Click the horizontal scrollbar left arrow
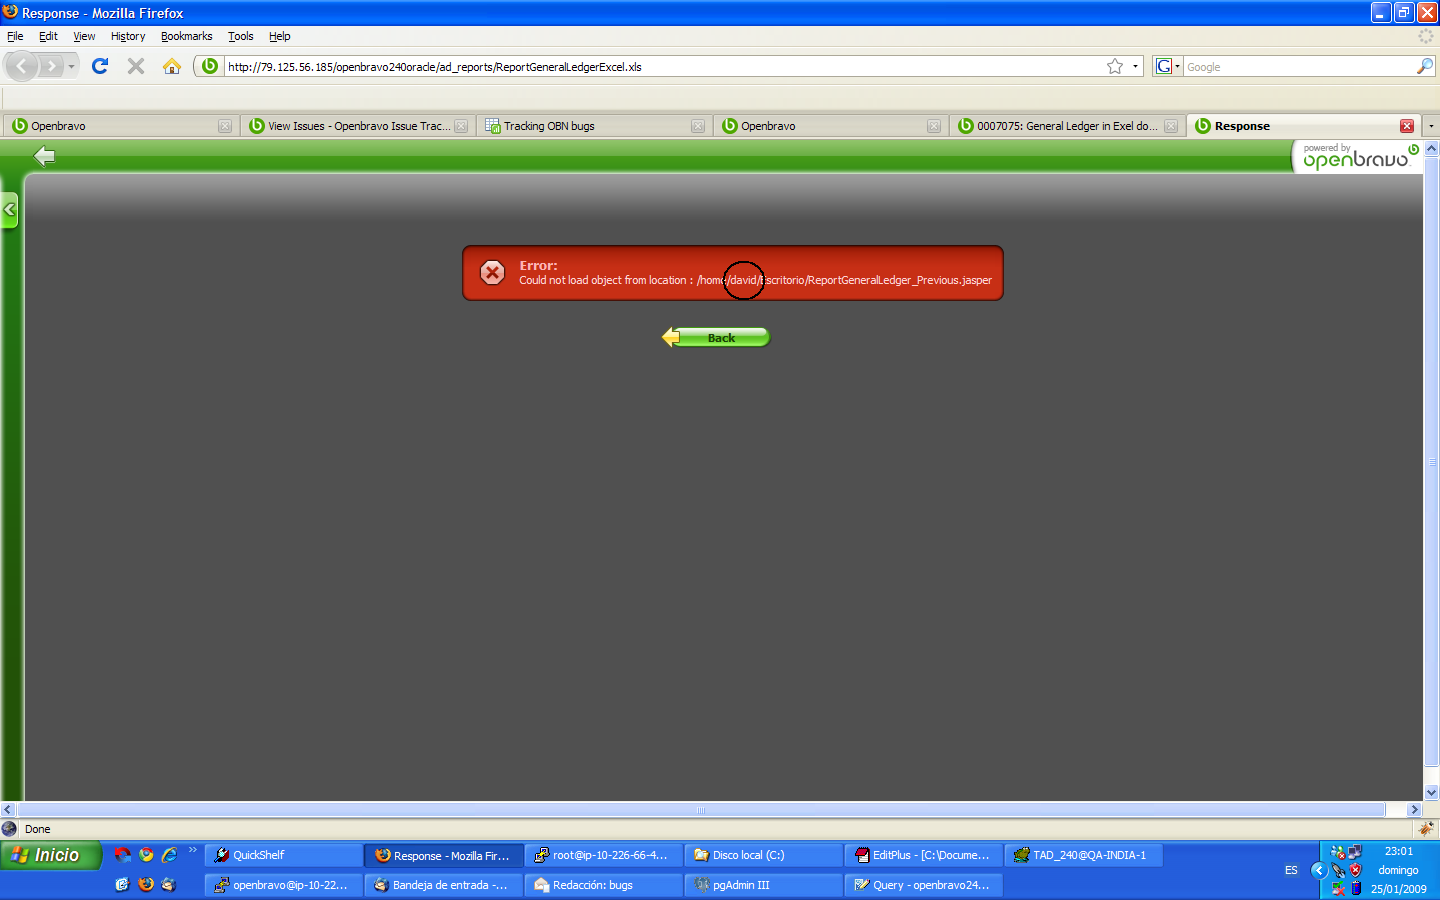Screen dimensions: 1440x900 pos(8,810)
